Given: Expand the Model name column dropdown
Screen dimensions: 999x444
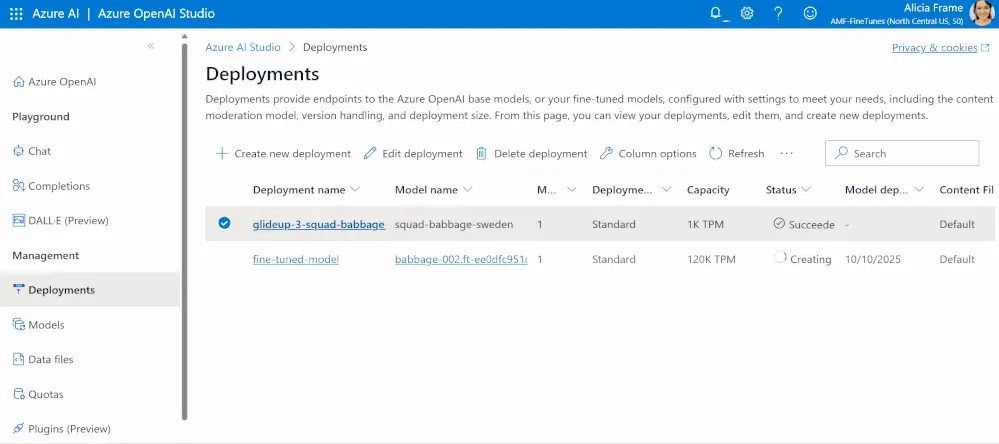Looking at the screenshot, I should click(x=468, y=190).
